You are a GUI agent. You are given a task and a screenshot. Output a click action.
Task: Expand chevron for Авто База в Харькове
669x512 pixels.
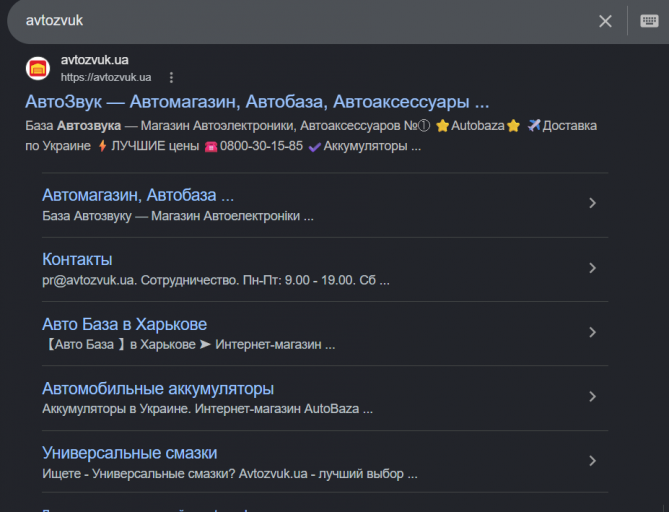pos(592,332)
